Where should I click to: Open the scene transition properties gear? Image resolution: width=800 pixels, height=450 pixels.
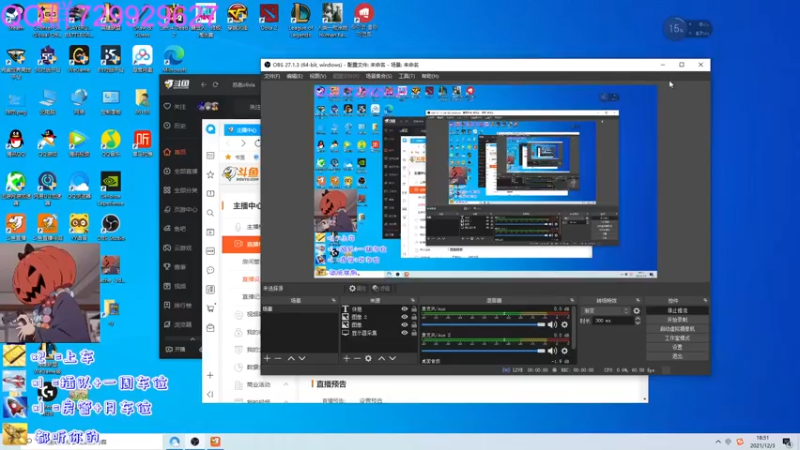click(x=636, y=311)
